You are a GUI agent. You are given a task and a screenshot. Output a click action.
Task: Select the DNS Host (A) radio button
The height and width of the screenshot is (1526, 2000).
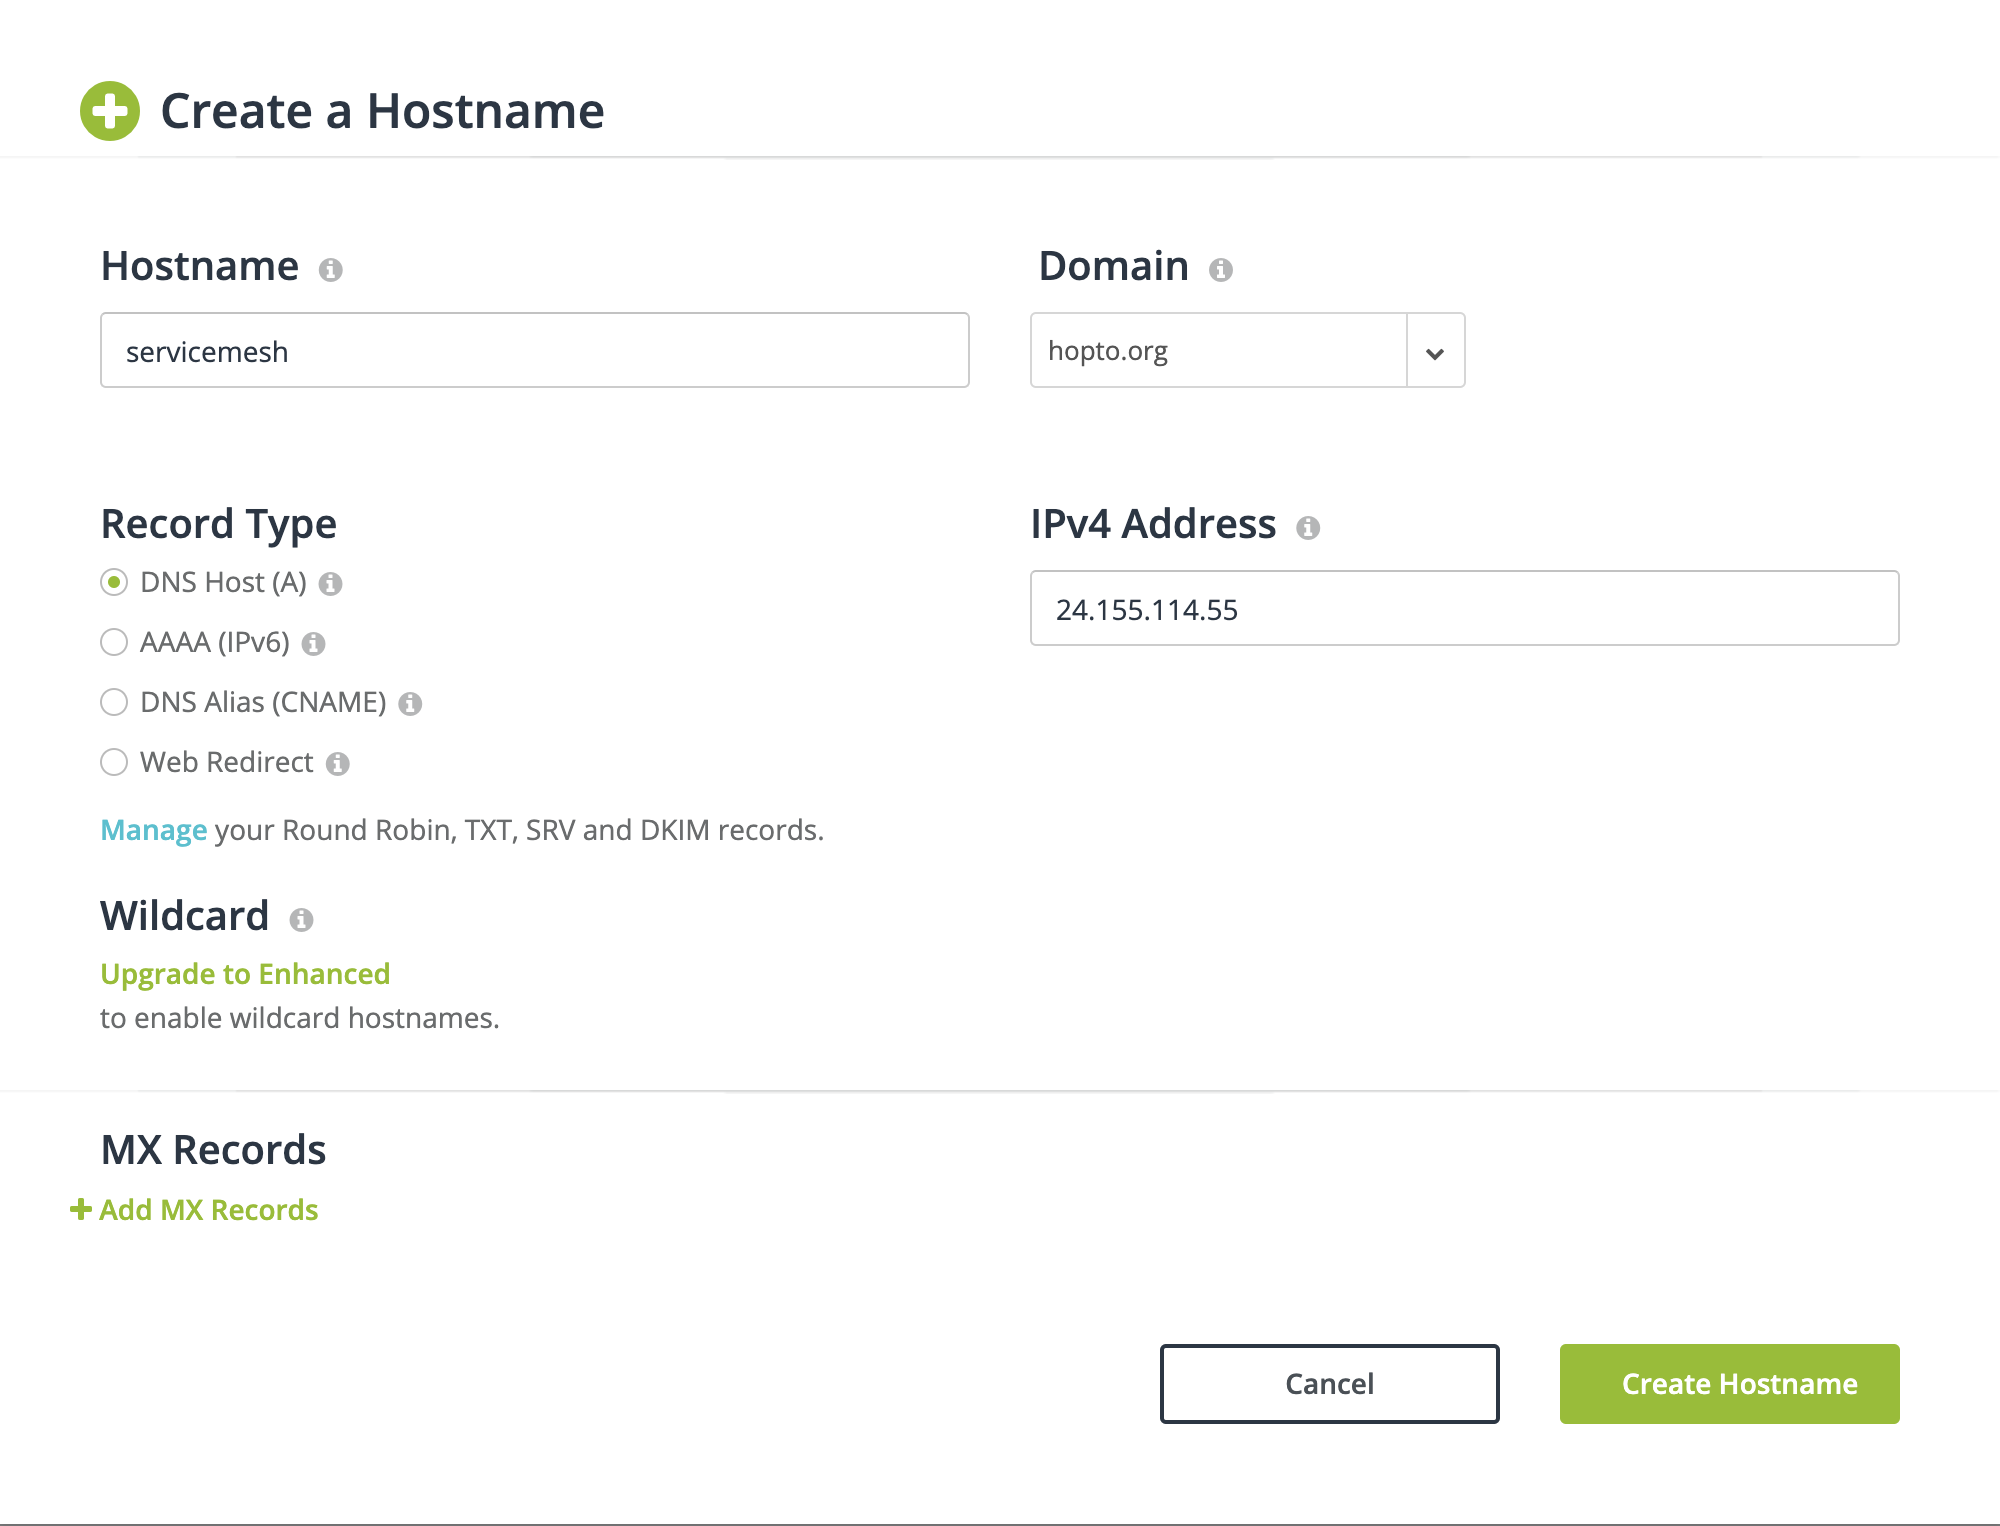pos(114,582)
